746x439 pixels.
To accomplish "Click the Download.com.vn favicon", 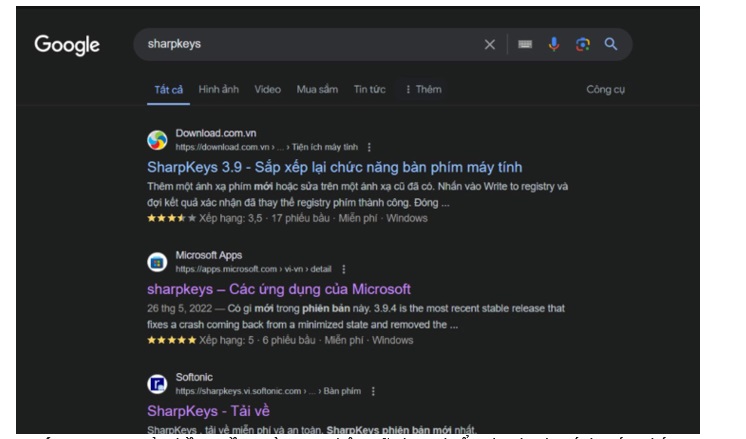I will (x=157, y=140).
